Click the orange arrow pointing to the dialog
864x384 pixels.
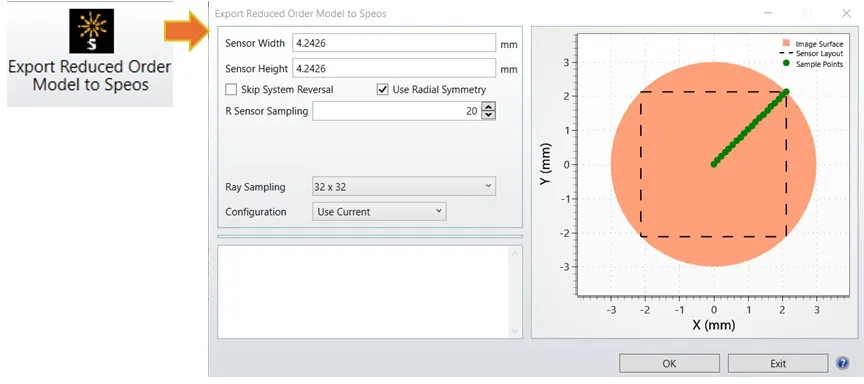click(x=186, y=31)
